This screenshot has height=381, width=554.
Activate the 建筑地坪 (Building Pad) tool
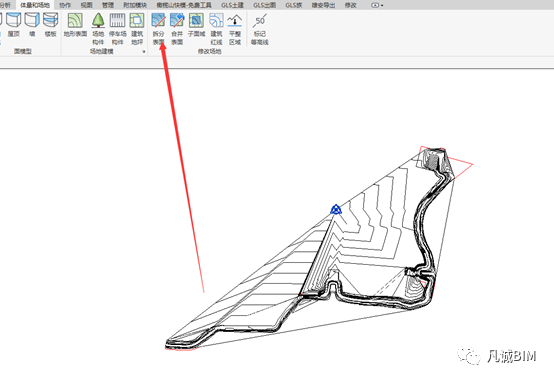click(x=137, y=28)
